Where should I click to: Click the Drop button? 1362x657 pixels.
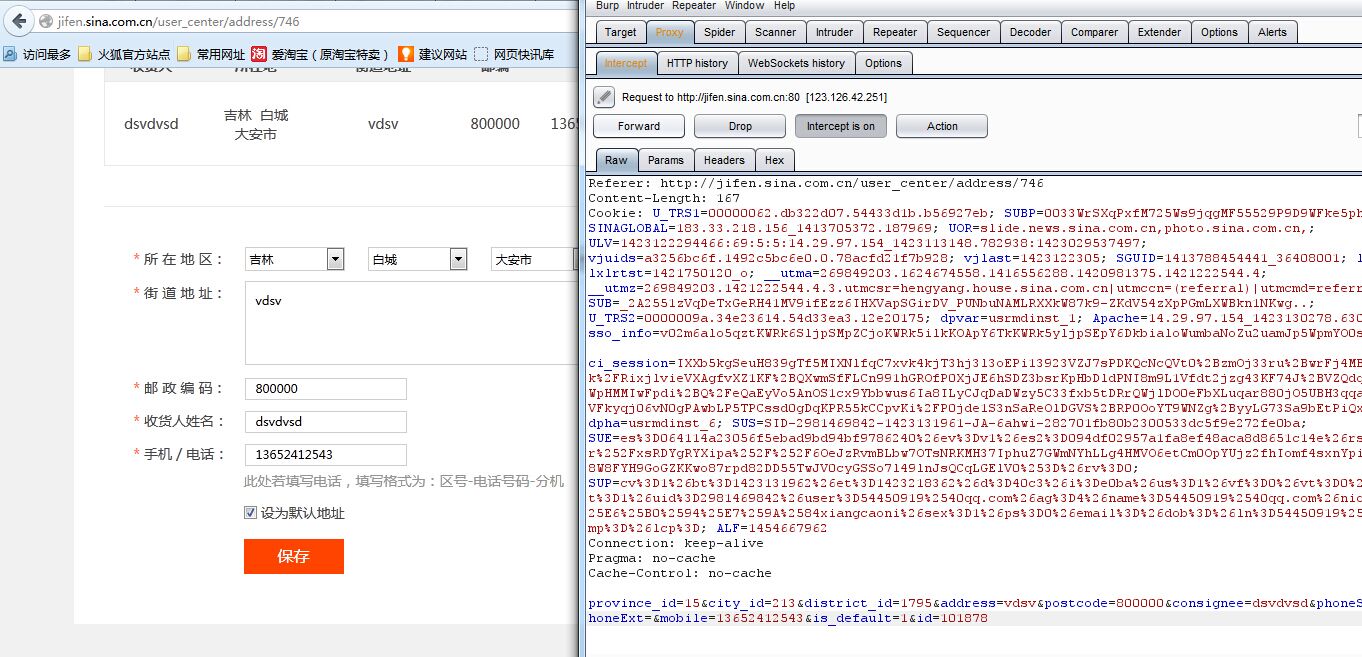click(x=740, y=126)
